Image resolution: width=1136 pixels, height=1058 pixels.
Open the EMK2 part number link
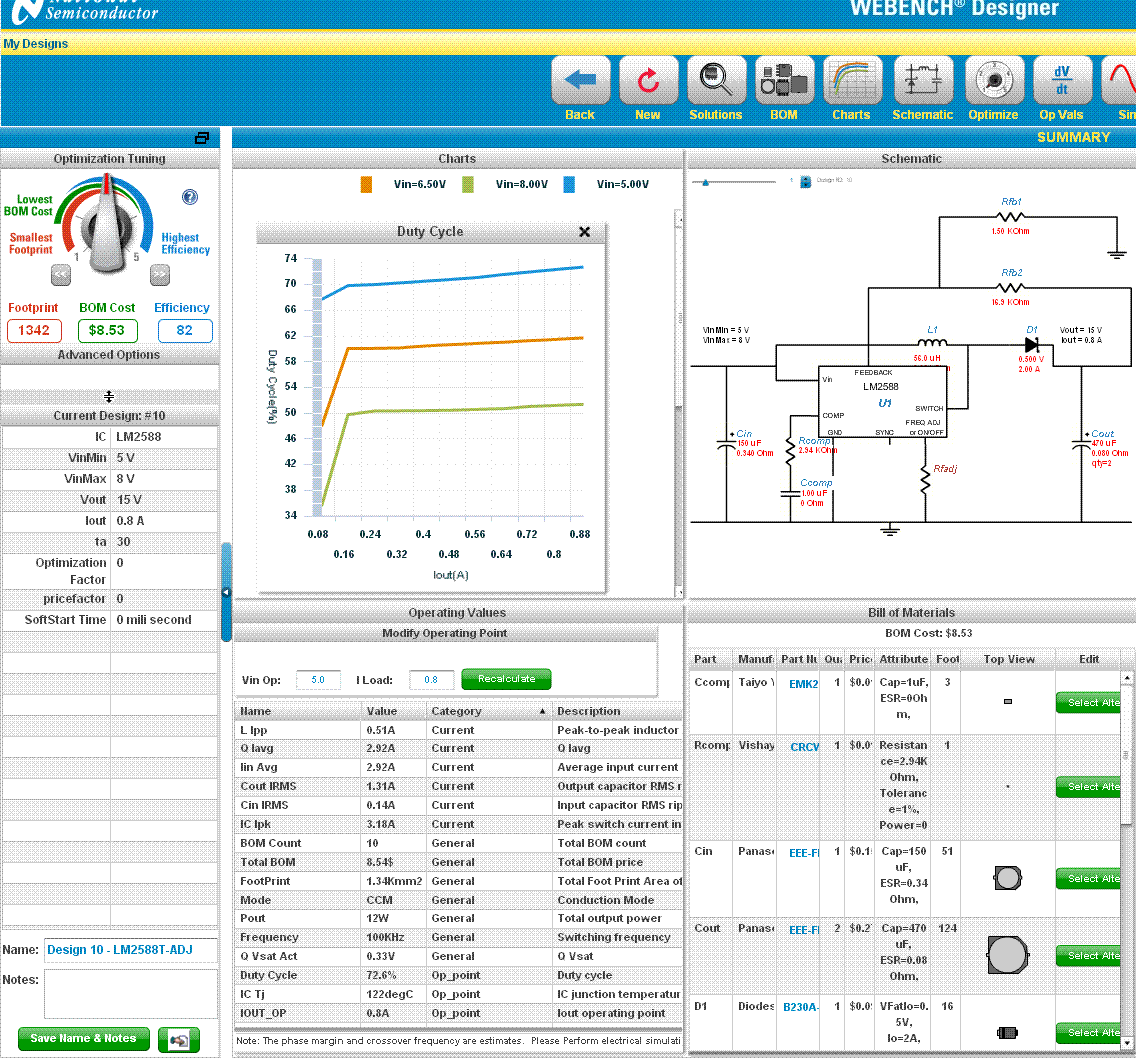pyautogui.click(x=803, y=684)
